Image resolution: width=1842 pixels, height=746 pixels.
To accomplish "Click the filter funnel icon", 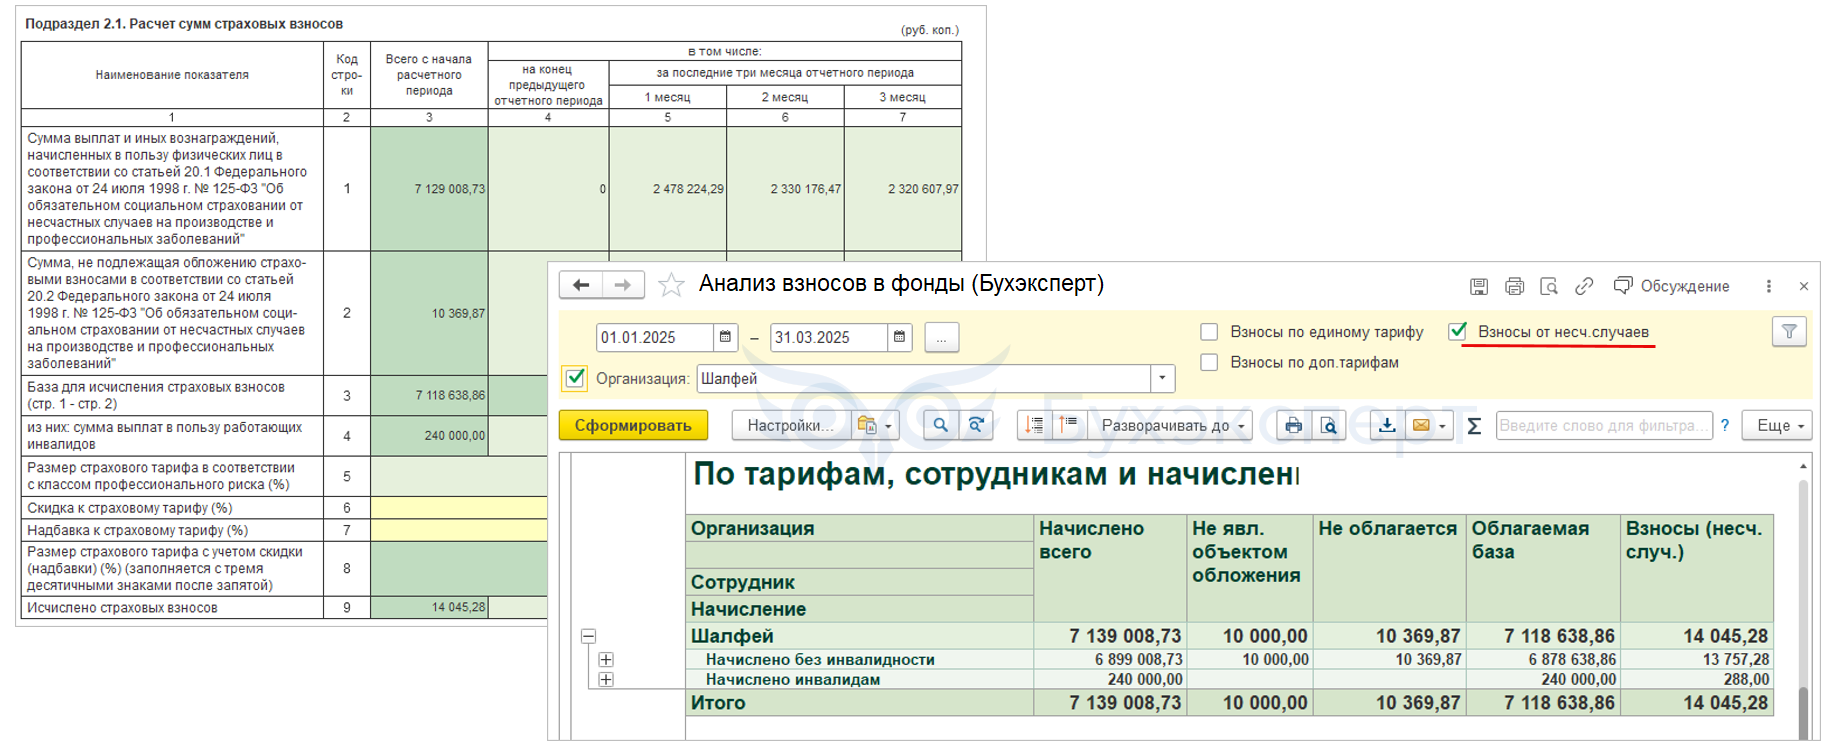I will click(x=1788, y=332).
